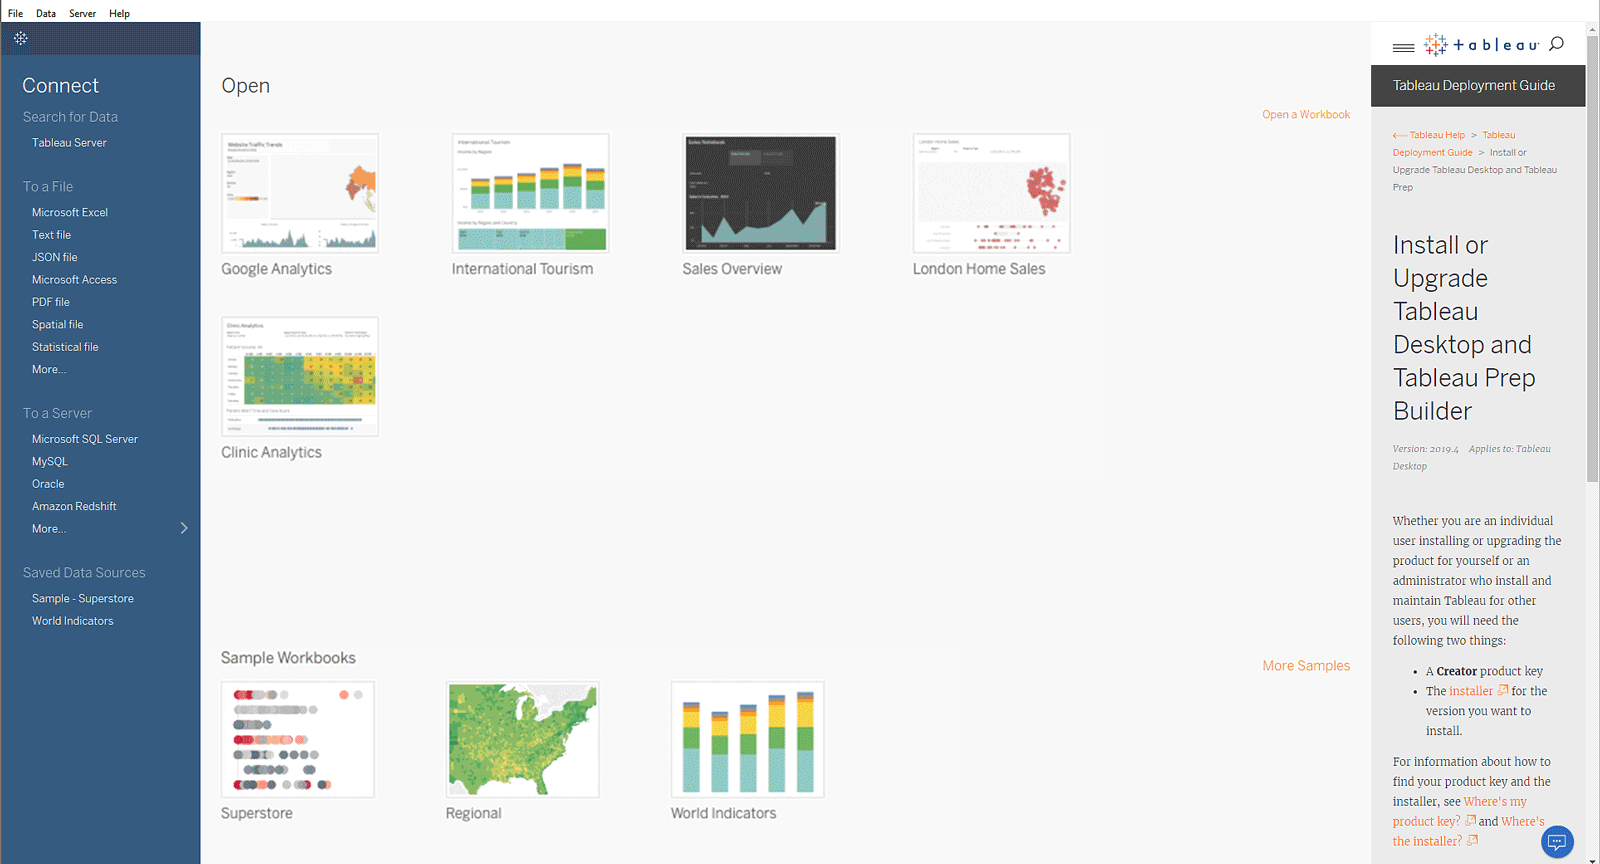
Task: Follow Where's the installer link
Action: click(x=1469, y=831)
